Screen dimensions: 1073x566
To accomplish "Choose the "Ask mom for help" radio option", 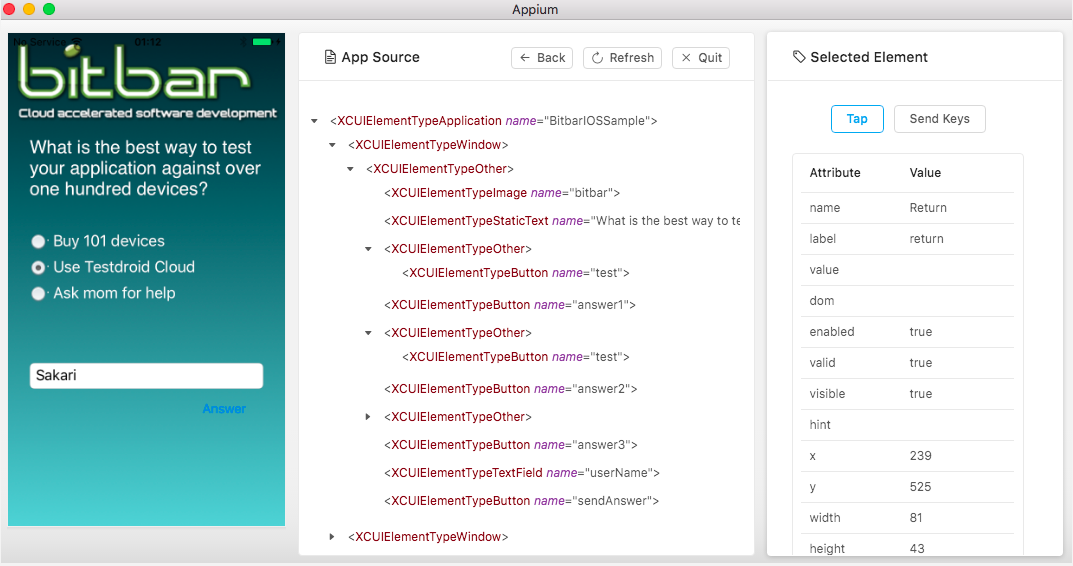I will coord(39,293).
